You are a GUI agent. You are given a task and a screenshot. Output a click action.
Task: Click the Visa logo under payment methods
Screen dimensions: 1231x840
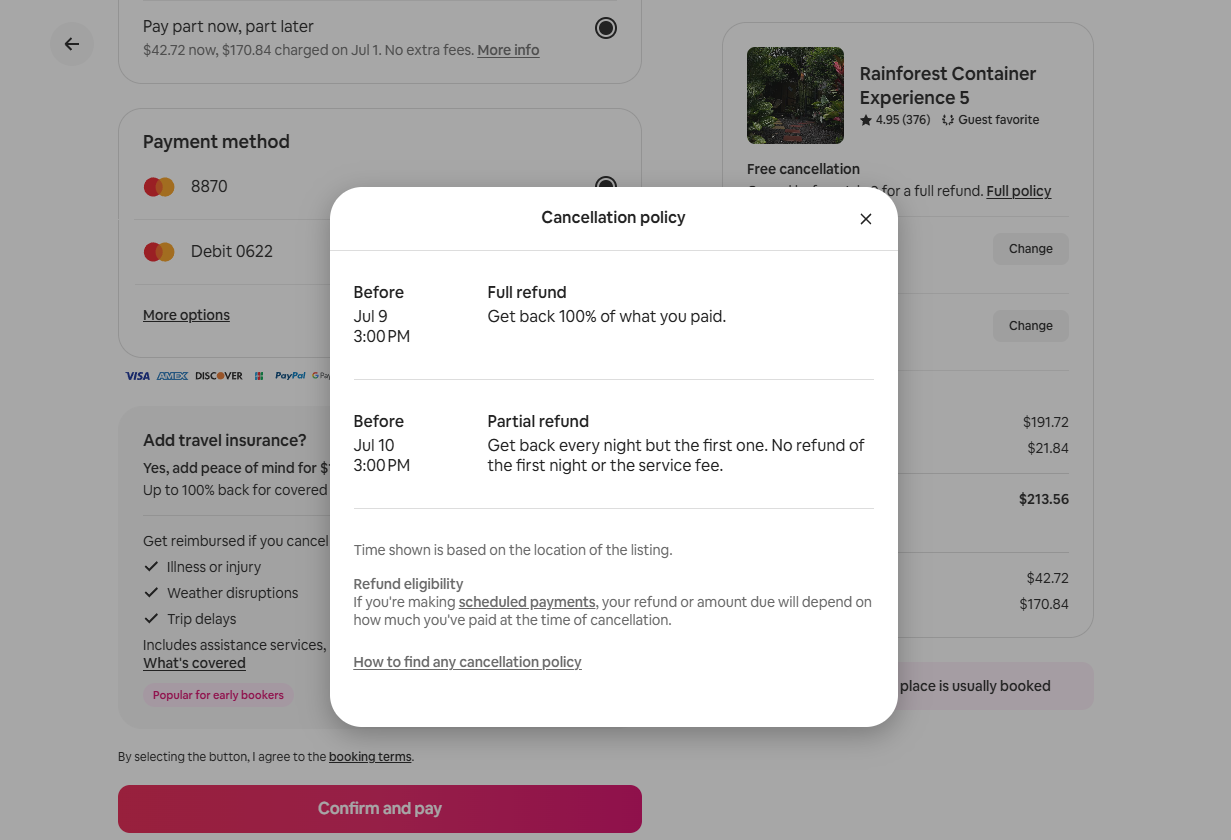click(137, 376)
